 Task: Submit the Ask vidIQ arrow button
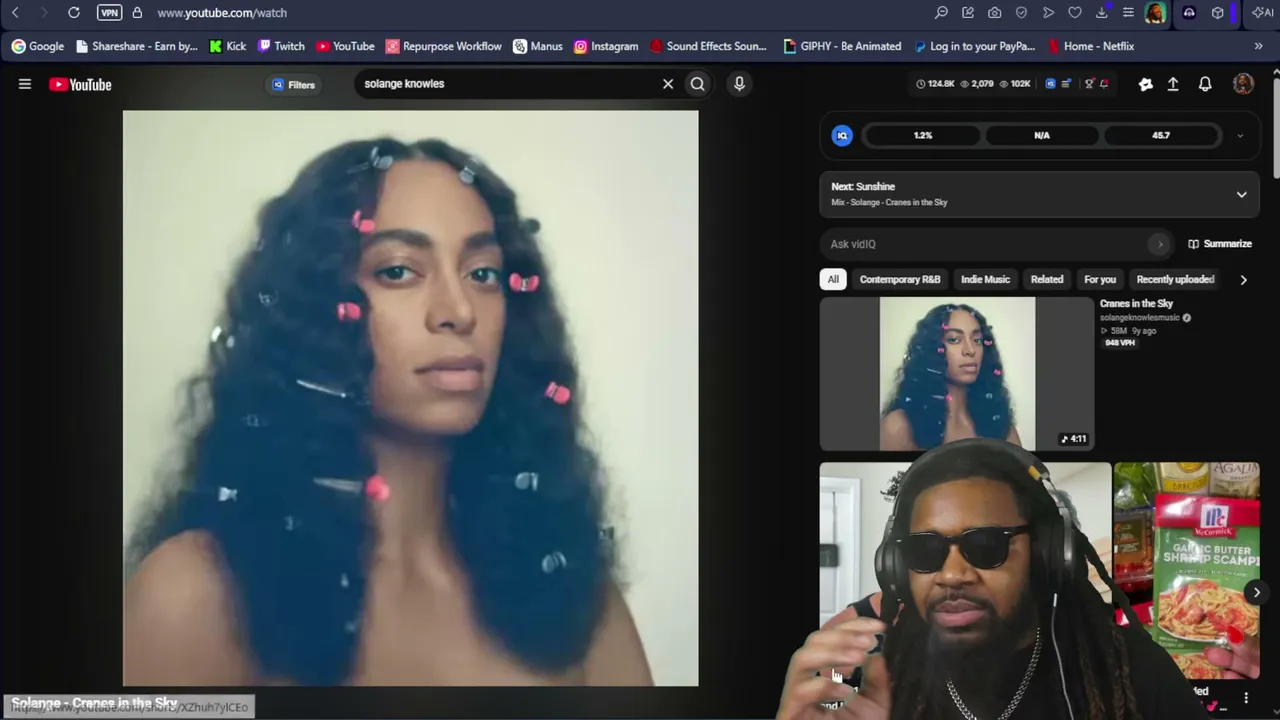click(1160, 244)
